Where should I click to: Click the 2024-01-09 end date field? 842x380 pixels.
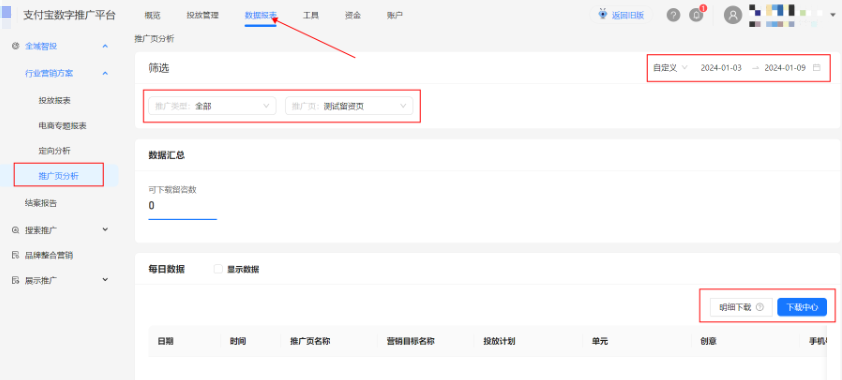point(785,68)
